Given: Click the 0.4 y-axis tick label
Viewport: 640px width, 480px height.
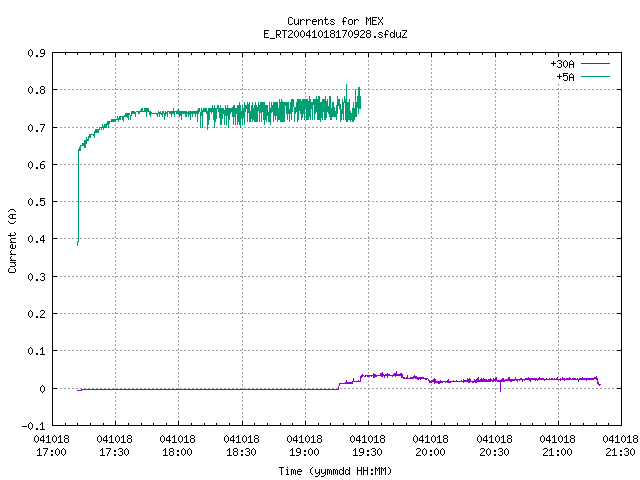Looking at the screenshot, I should [x=37, y=239].
